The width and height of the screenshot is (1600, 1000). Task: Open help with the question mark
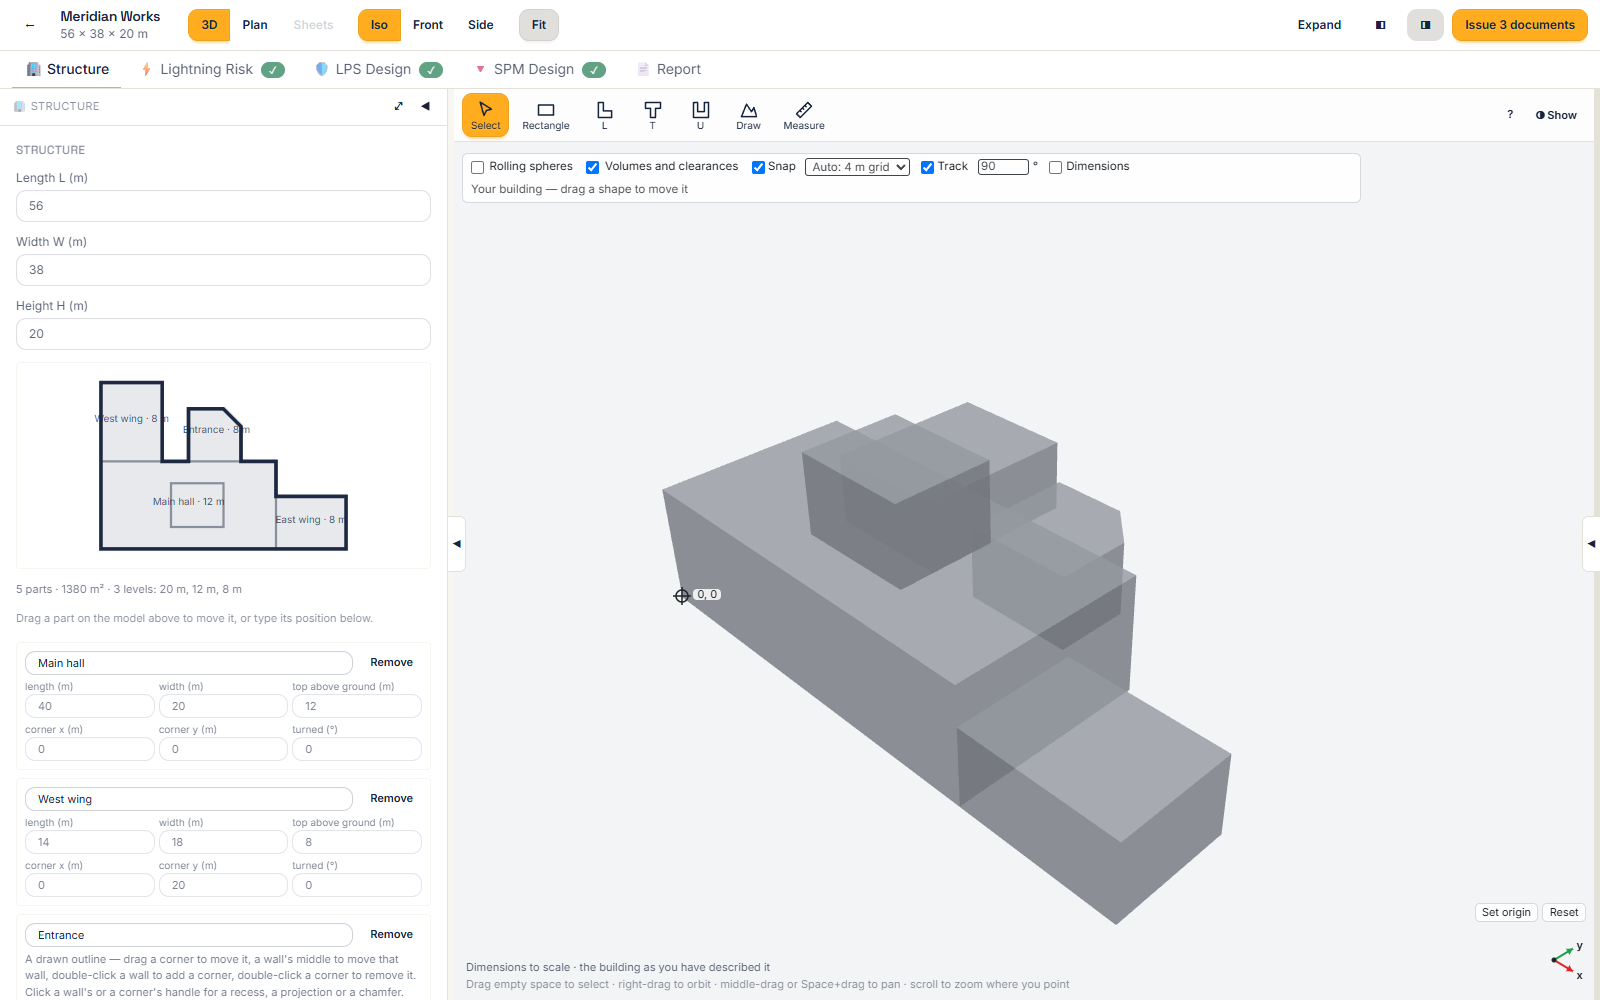click(x=1510, y=115)
